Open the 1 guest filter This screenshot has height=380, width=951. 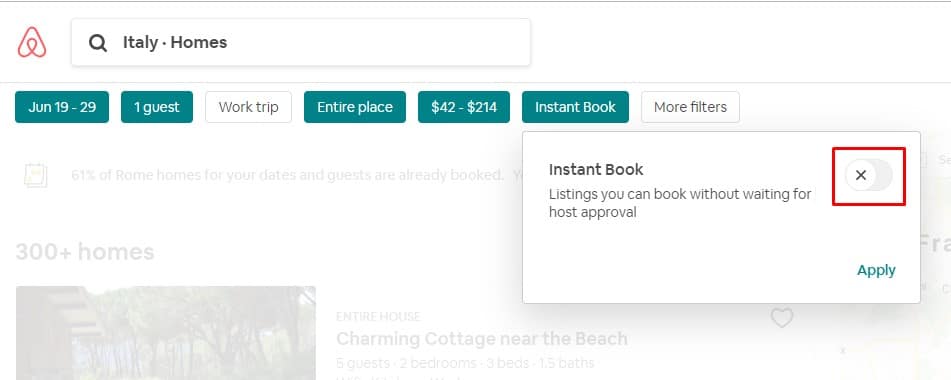tap(156, 107)
